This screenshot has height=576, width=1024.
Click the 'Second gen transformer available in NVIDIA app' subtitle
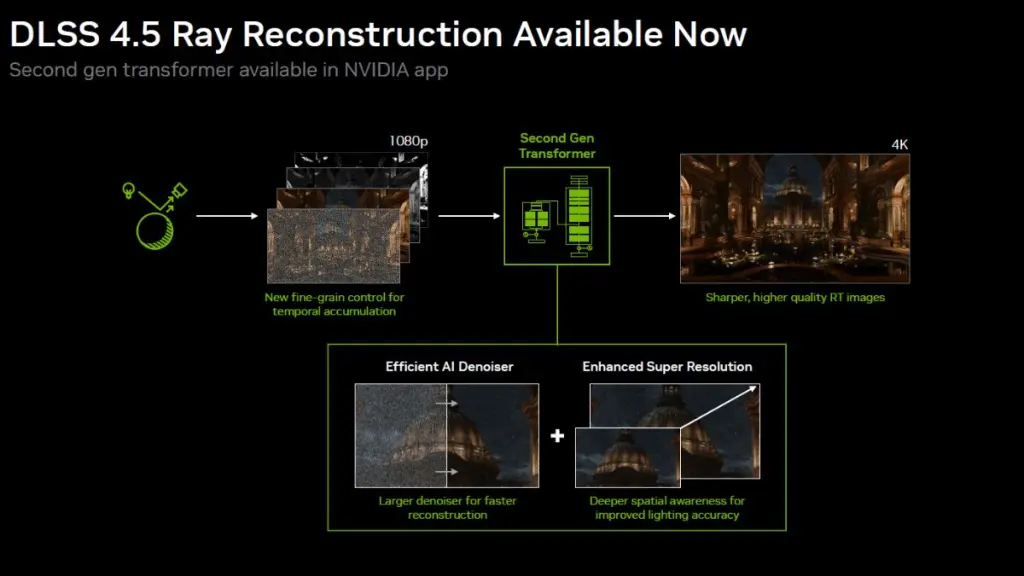click(x=229, y=70)
